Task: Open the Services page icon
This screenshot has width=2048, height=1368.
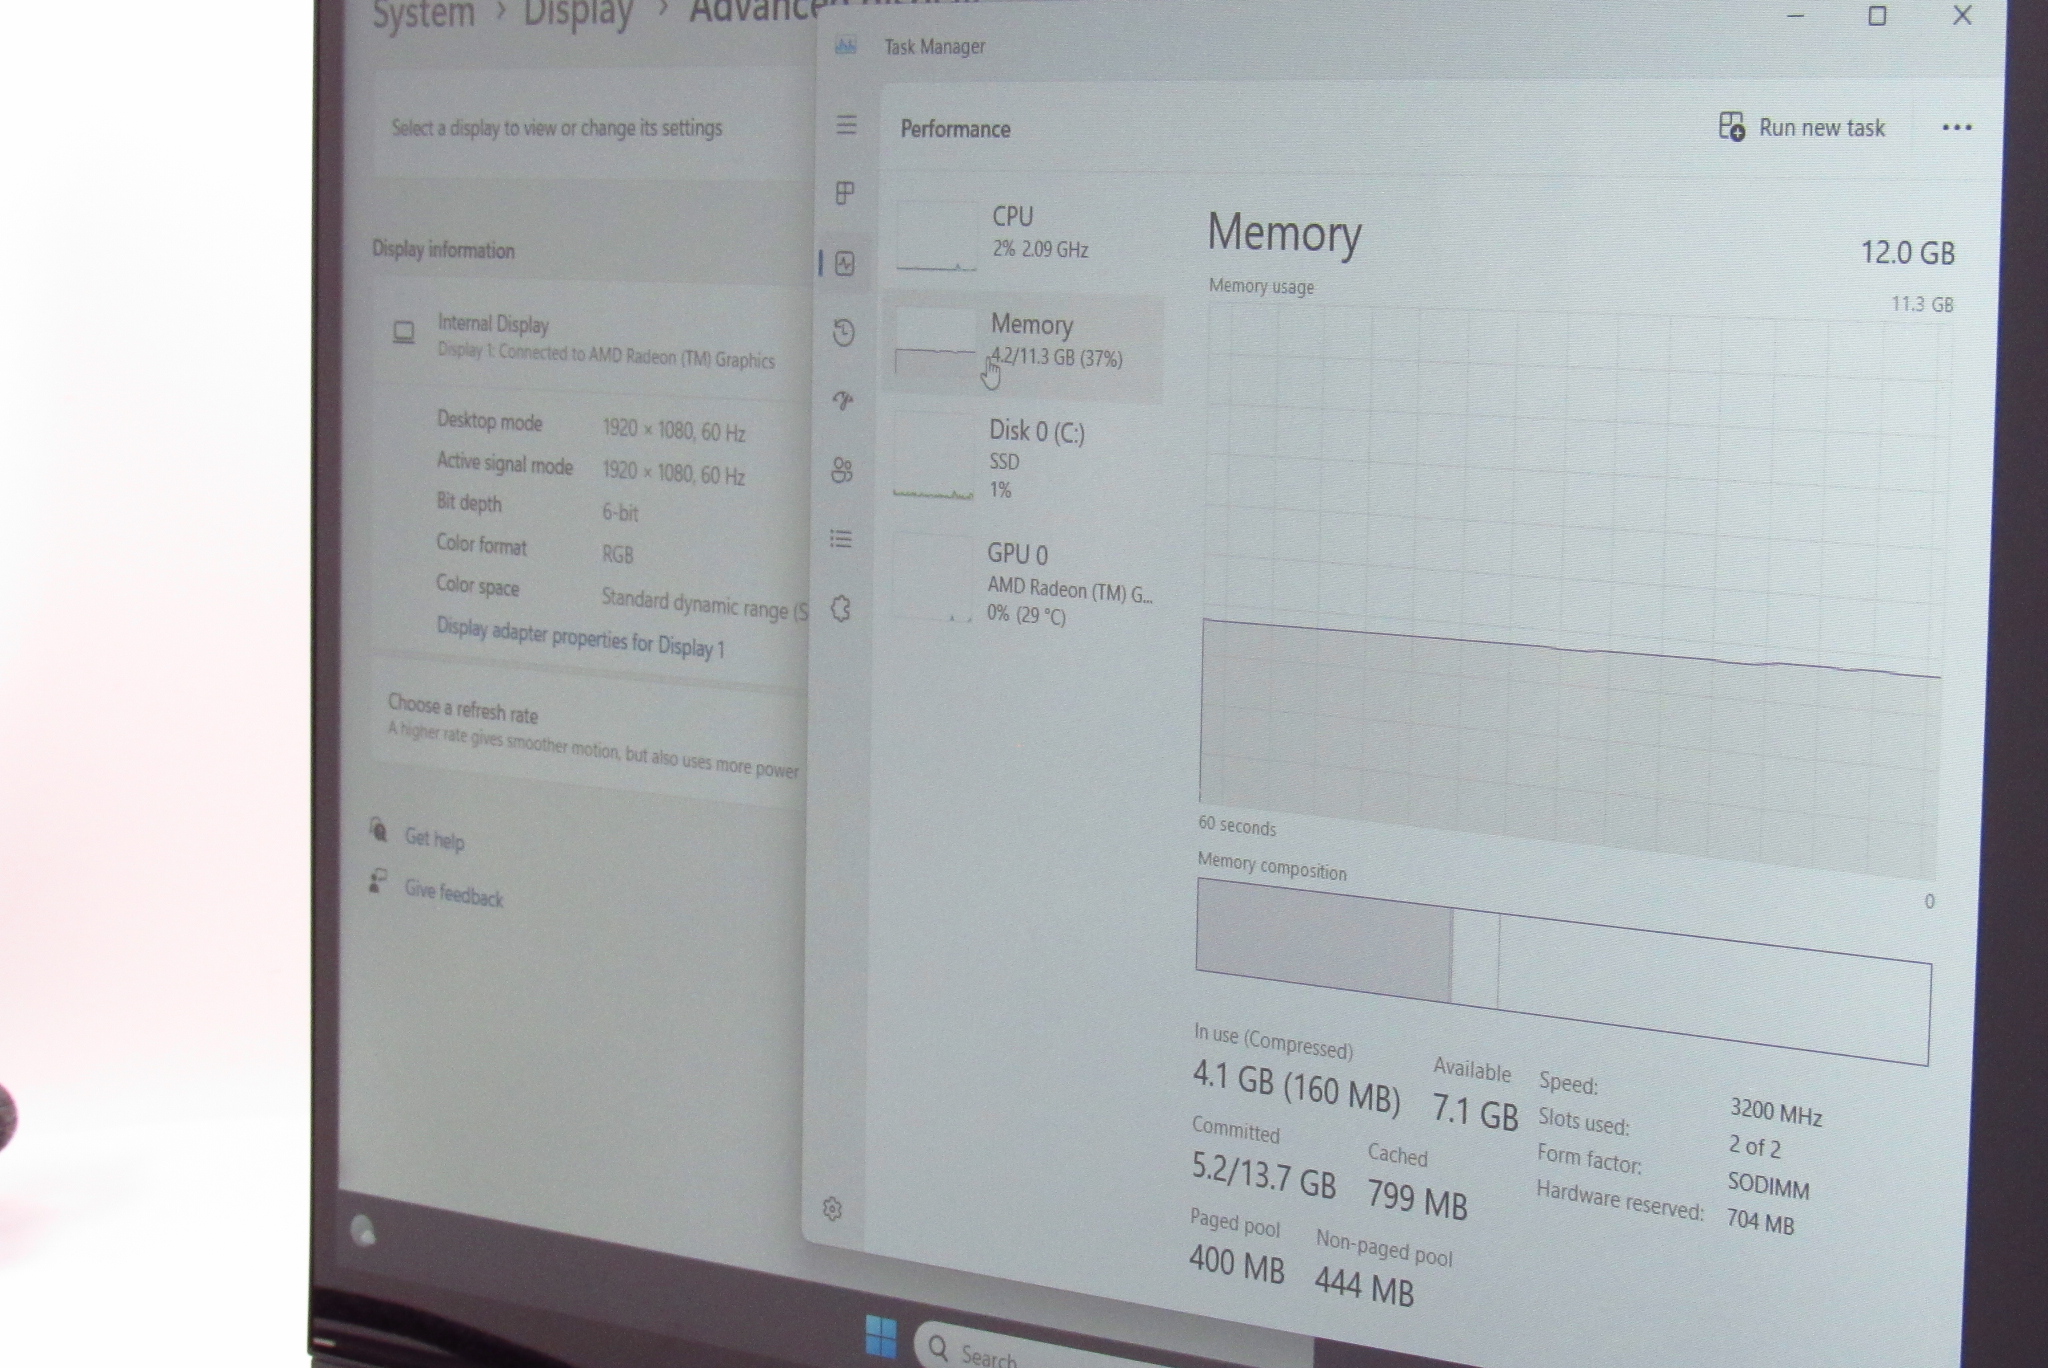Action: click(x=840, y=608)
